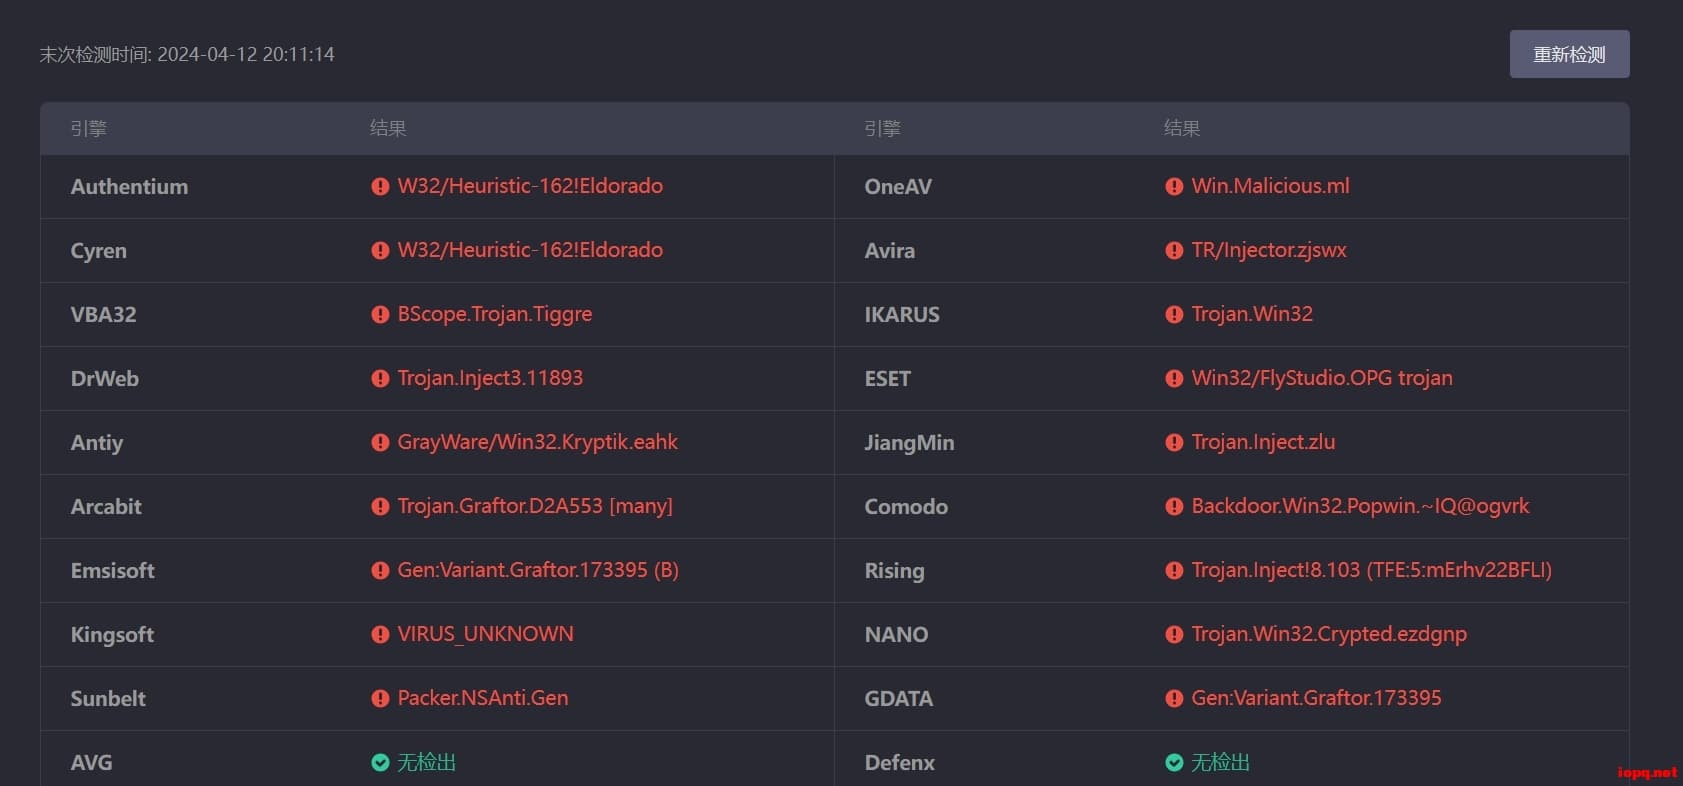This screenshot has height=786, width=1683.
Task: Click the first 引擎 column header
Action: (x=88, y=128)
